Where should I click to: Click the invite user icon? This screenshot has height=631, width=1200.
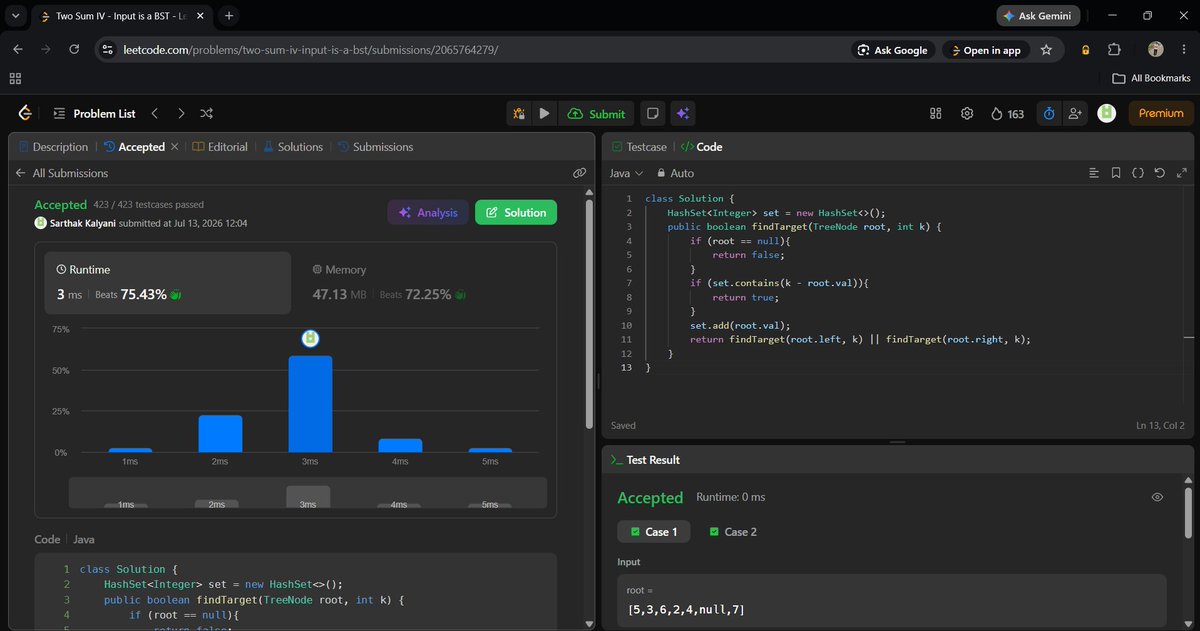[1075, 114]
